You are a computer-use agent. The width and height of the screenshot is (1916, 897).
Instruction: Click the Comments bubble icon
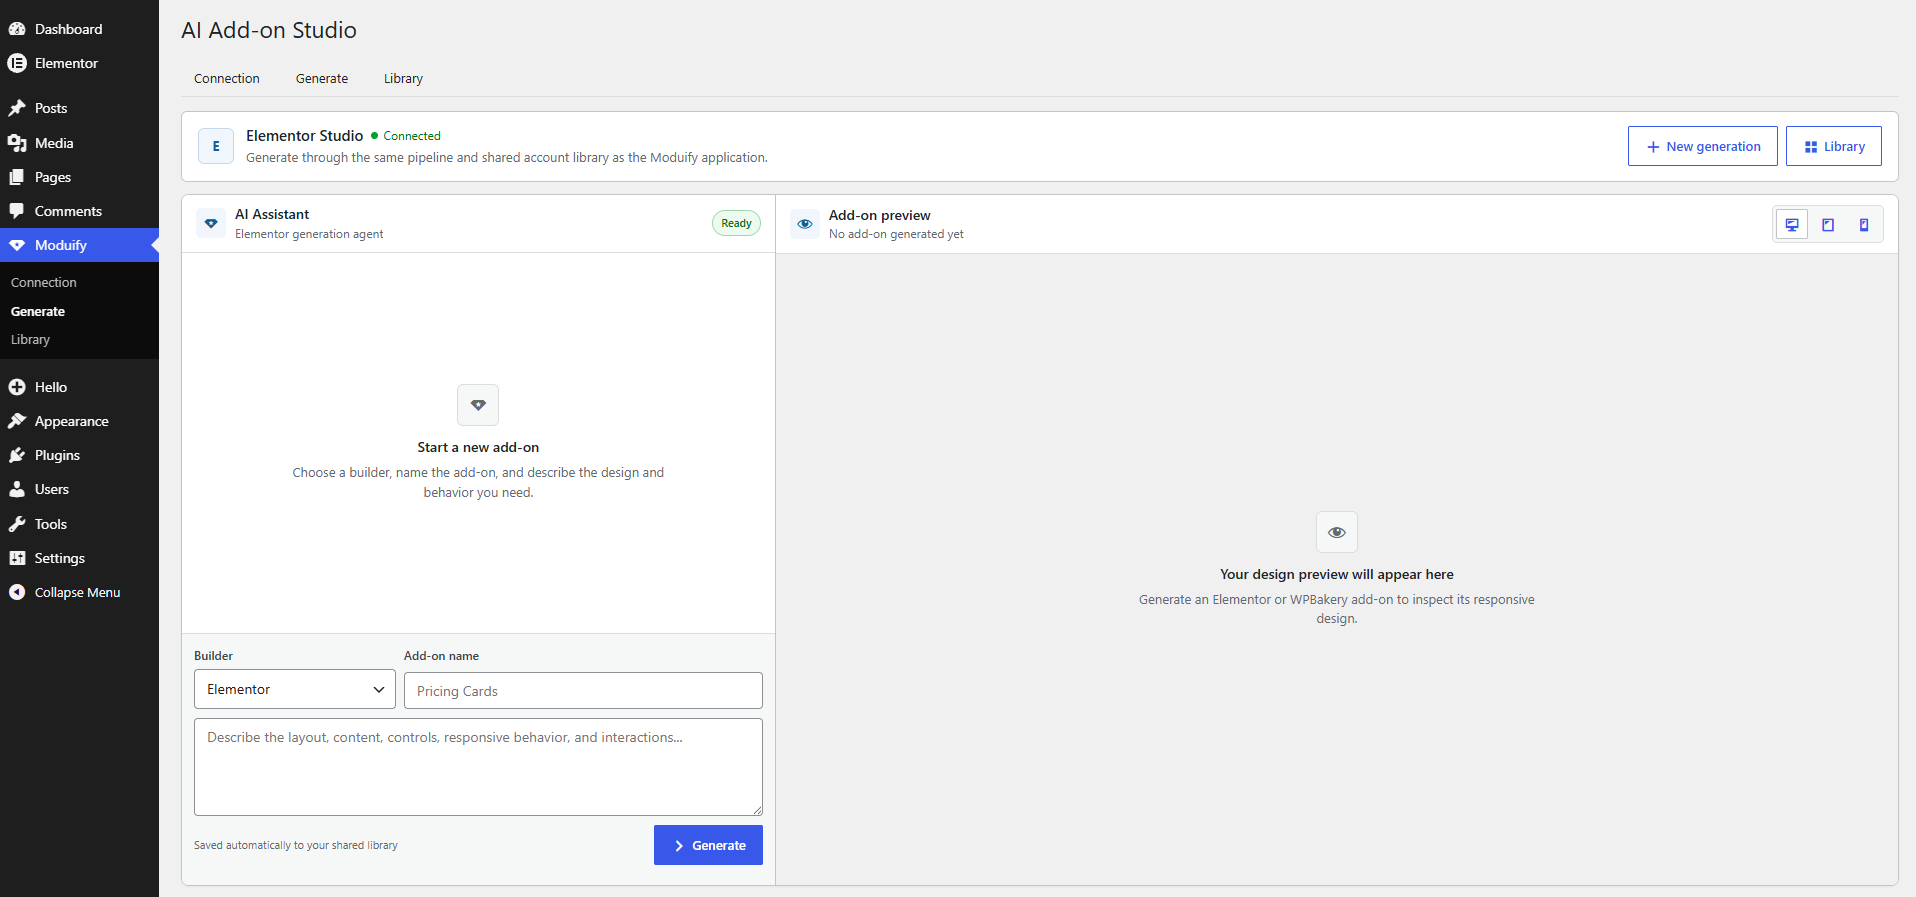17,211
